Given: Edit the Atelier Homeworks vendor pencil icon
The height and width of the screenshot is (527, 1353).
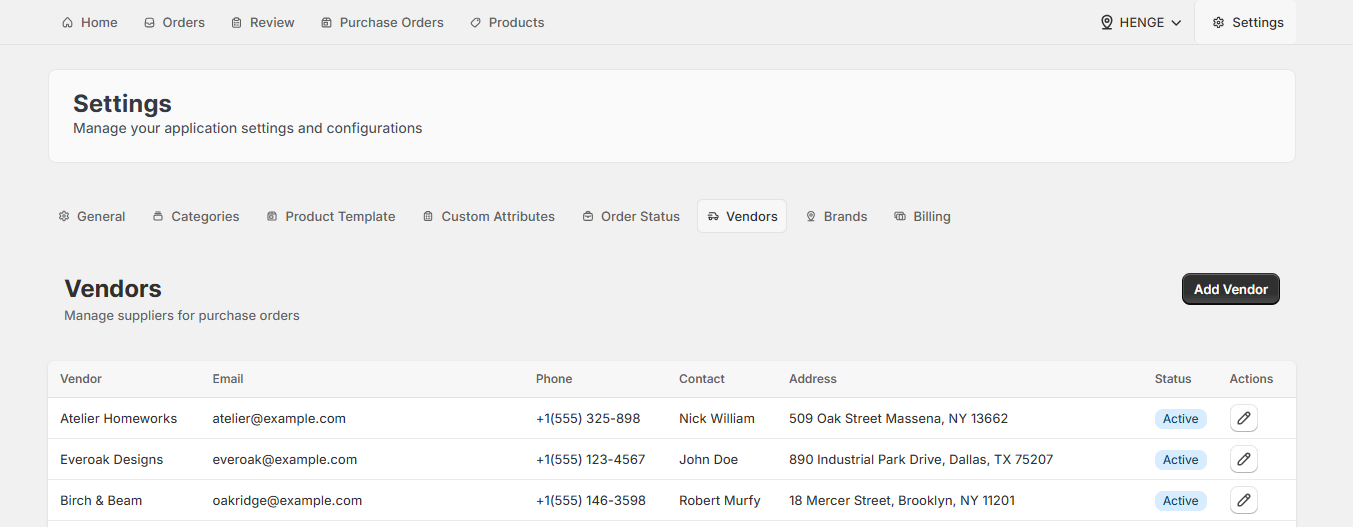Looking at the screenshot, I should [1244, 418].
